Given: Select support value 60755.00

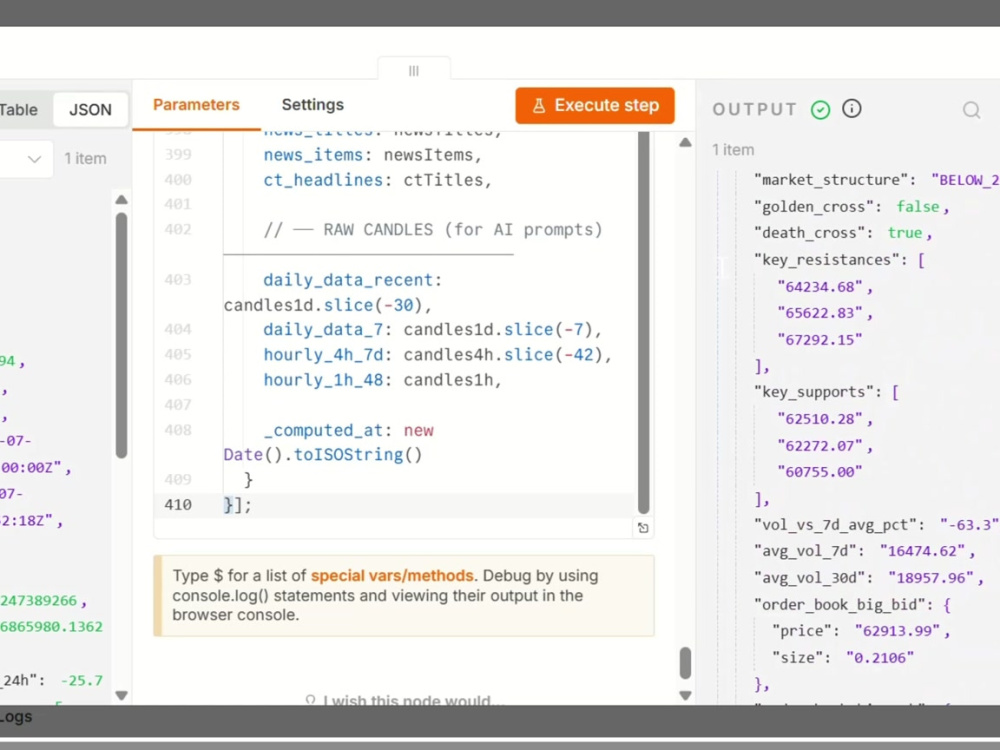Looking at the screenshot, I should click(x=820, y=472).
